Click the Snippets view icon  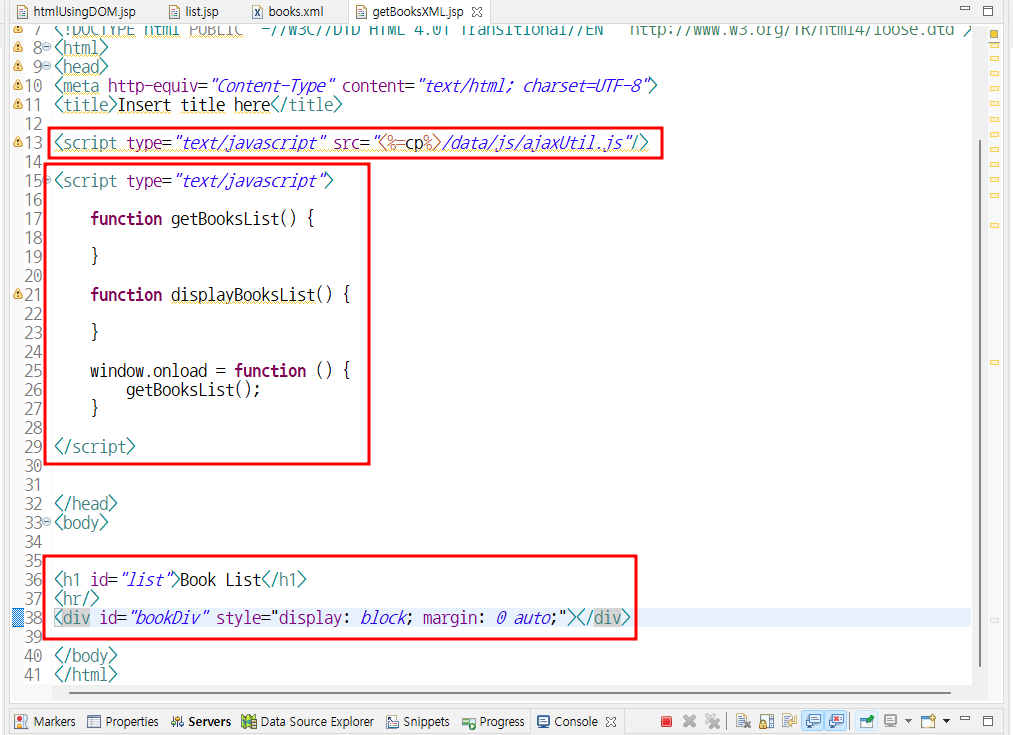[x=392, y=721]
